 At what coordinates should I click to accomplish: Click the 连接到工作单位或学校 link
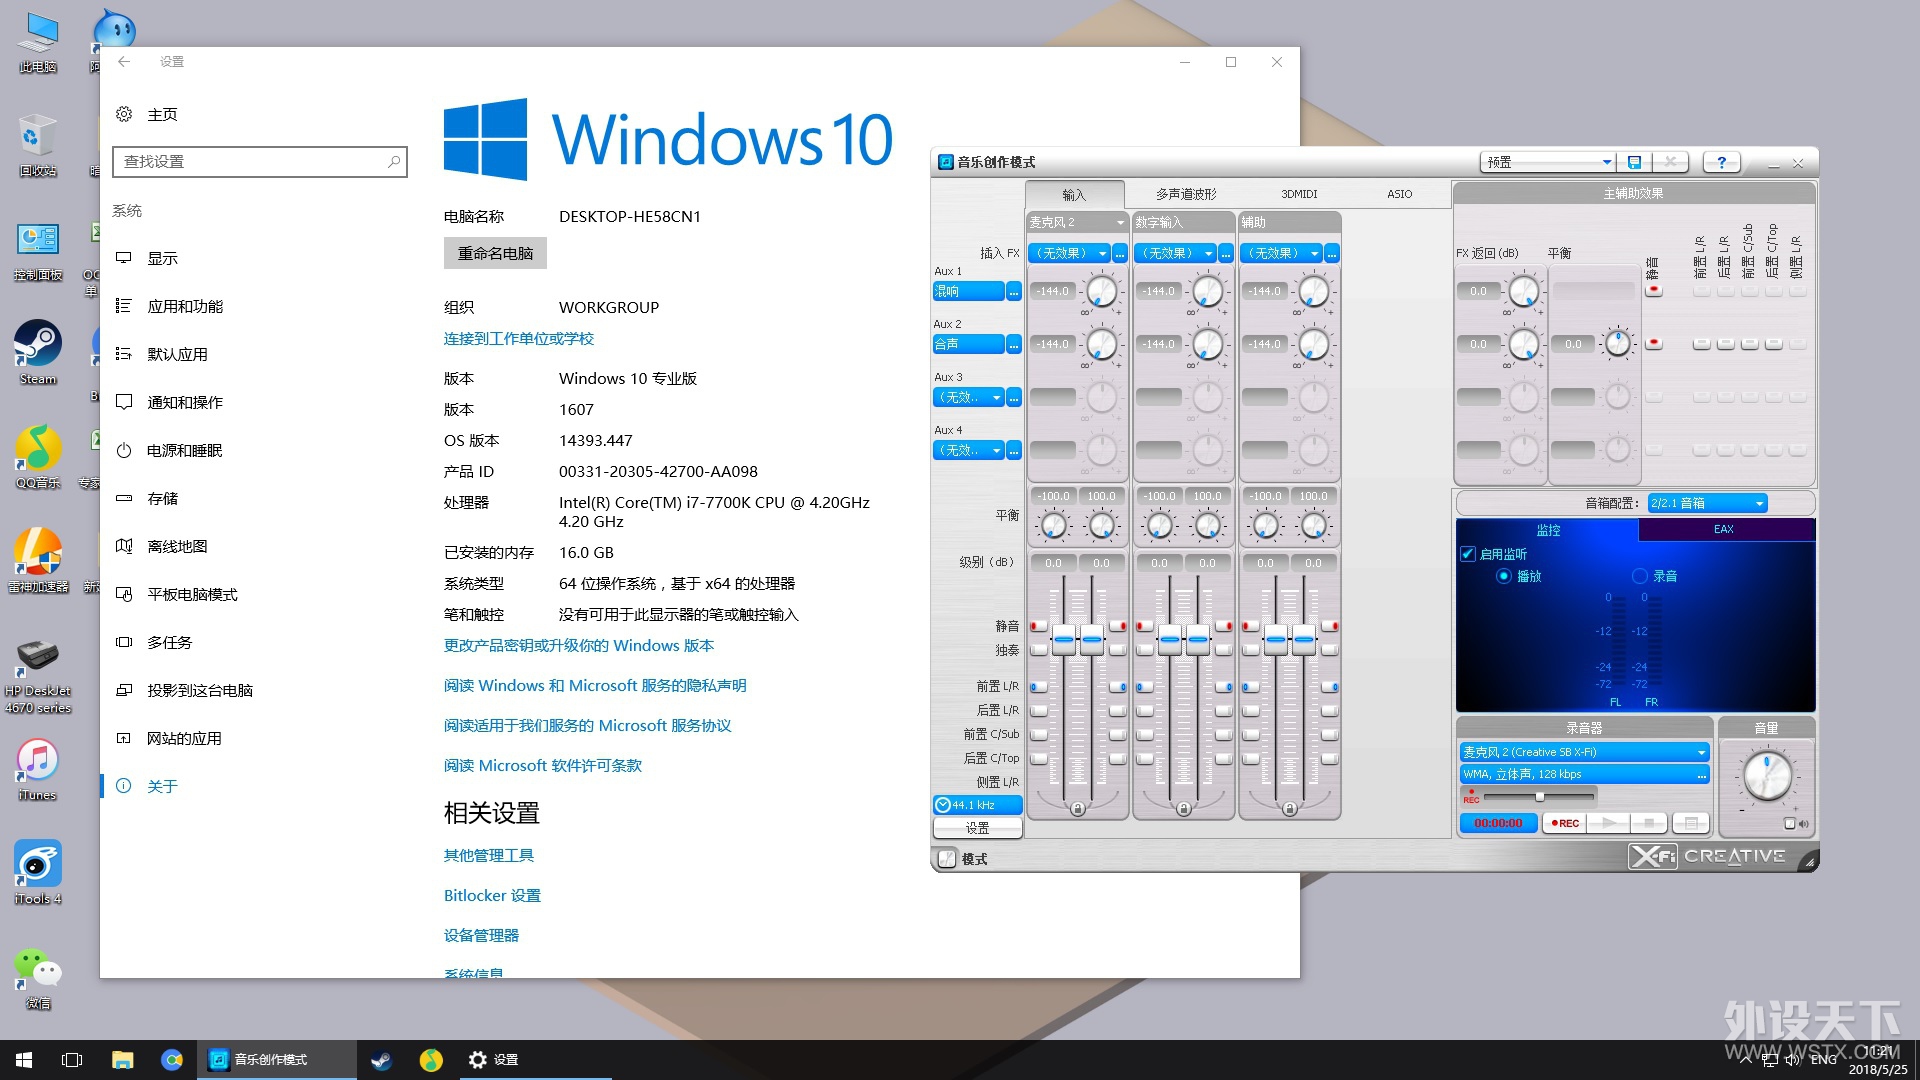(x=519, y=339)
